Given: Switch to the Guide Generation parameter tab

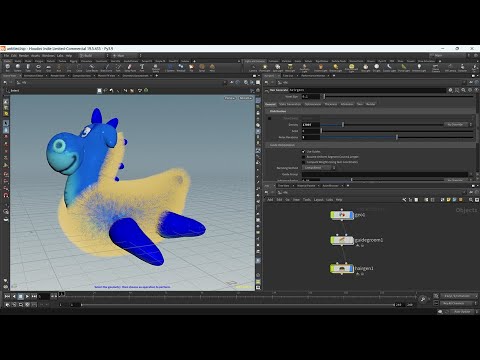Looking at the screenshot, I should pos(290,104).
